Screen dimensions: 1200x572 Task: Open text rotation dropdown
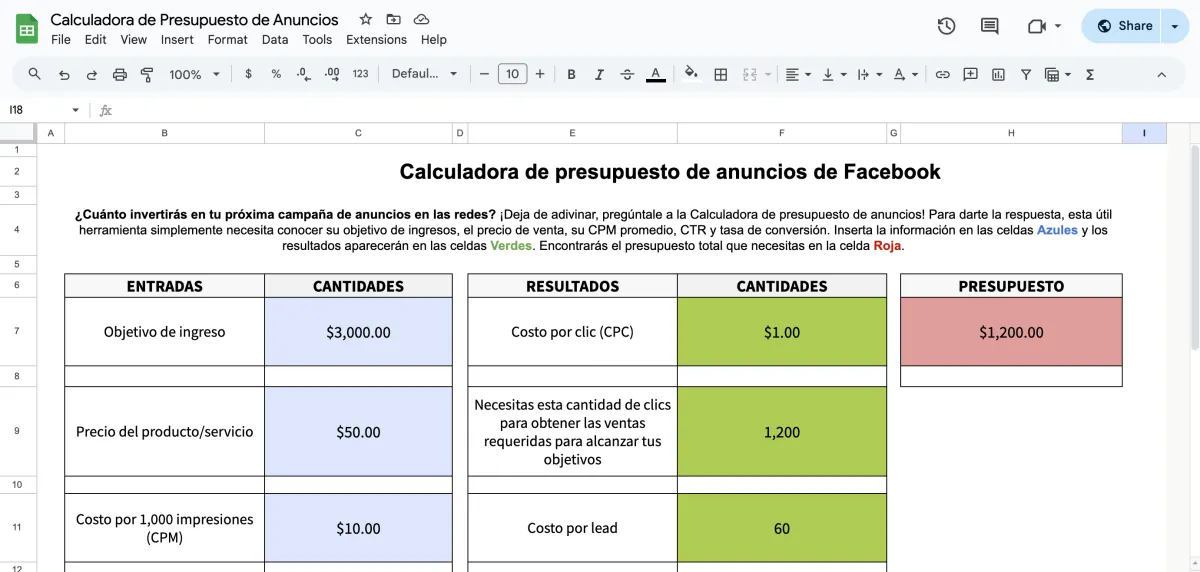pos(906,74)
